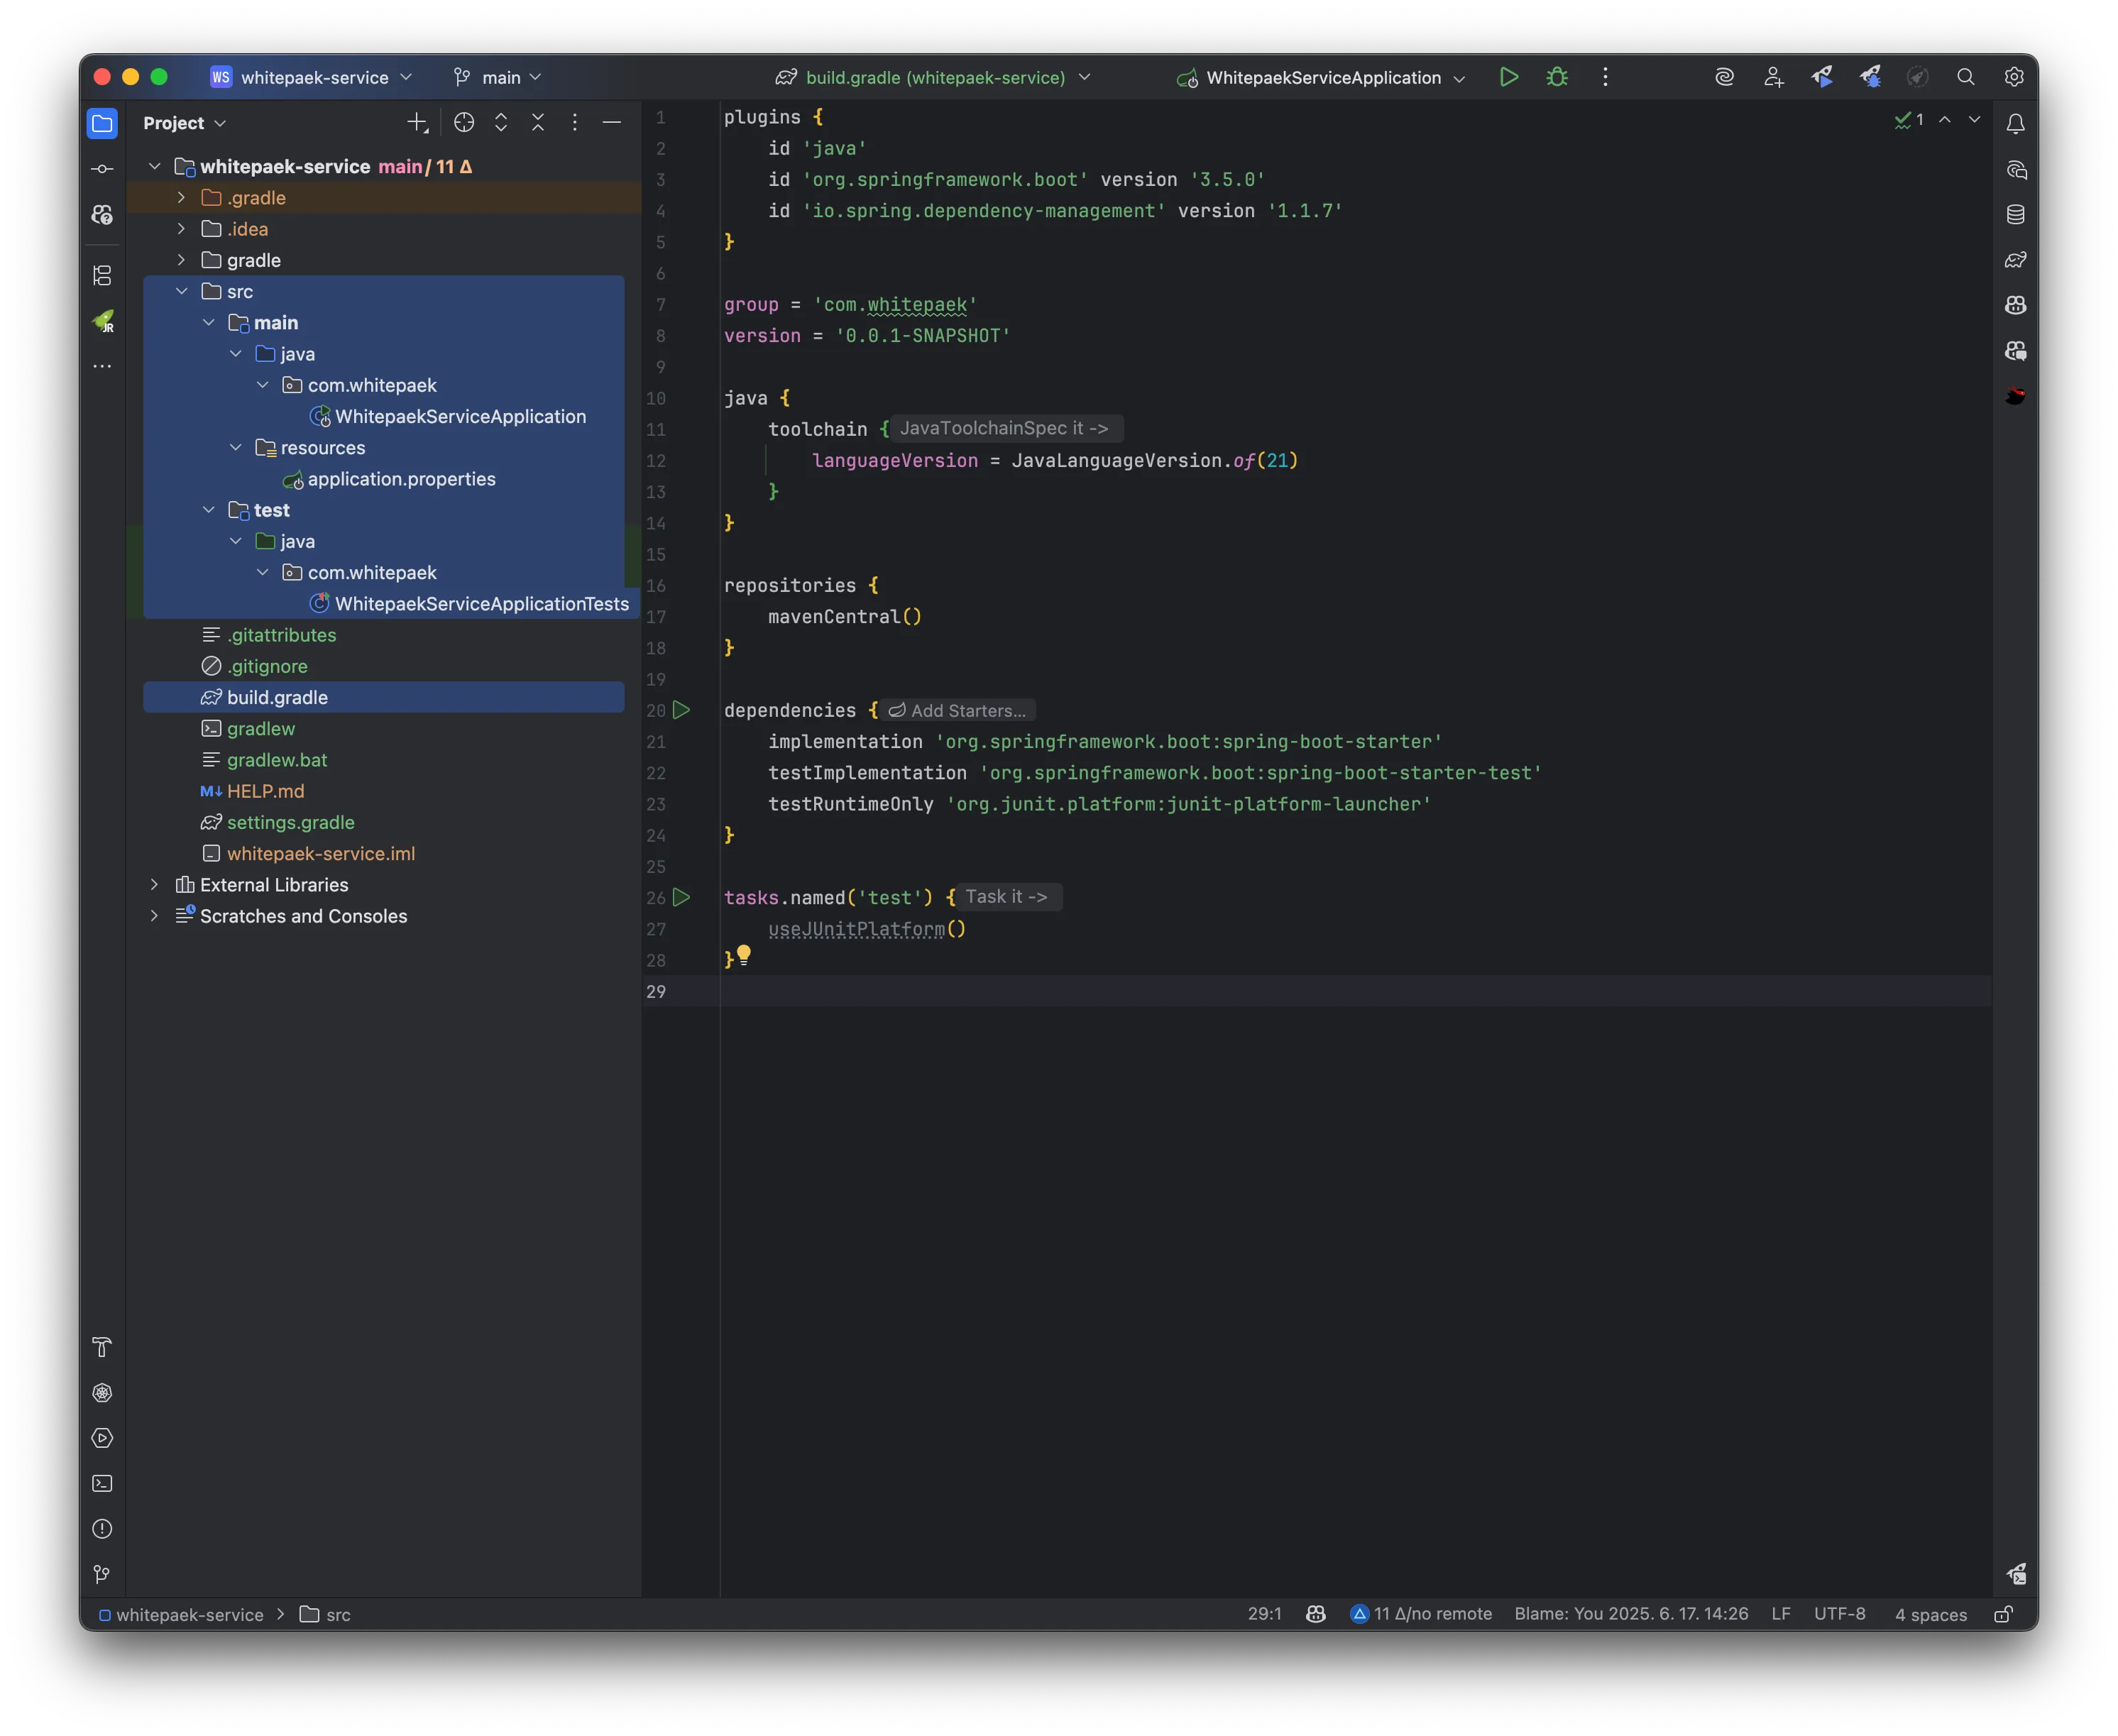
Task: Click inspections checkmark widget in editor
Action: tap(1909, 119)
